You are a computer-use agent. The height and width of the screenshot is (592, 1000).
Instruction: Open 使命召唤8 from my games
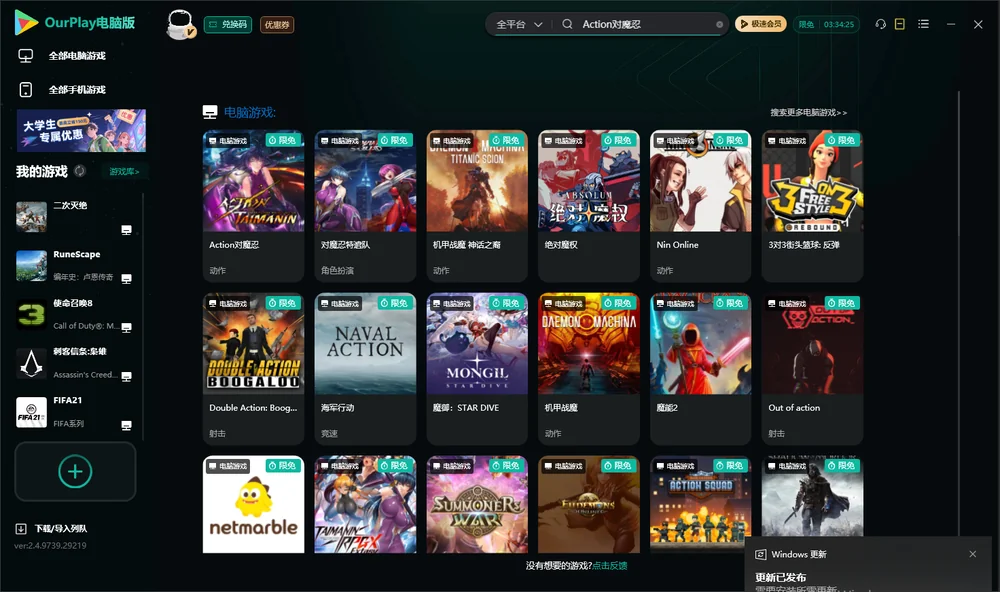coord(75,314)
